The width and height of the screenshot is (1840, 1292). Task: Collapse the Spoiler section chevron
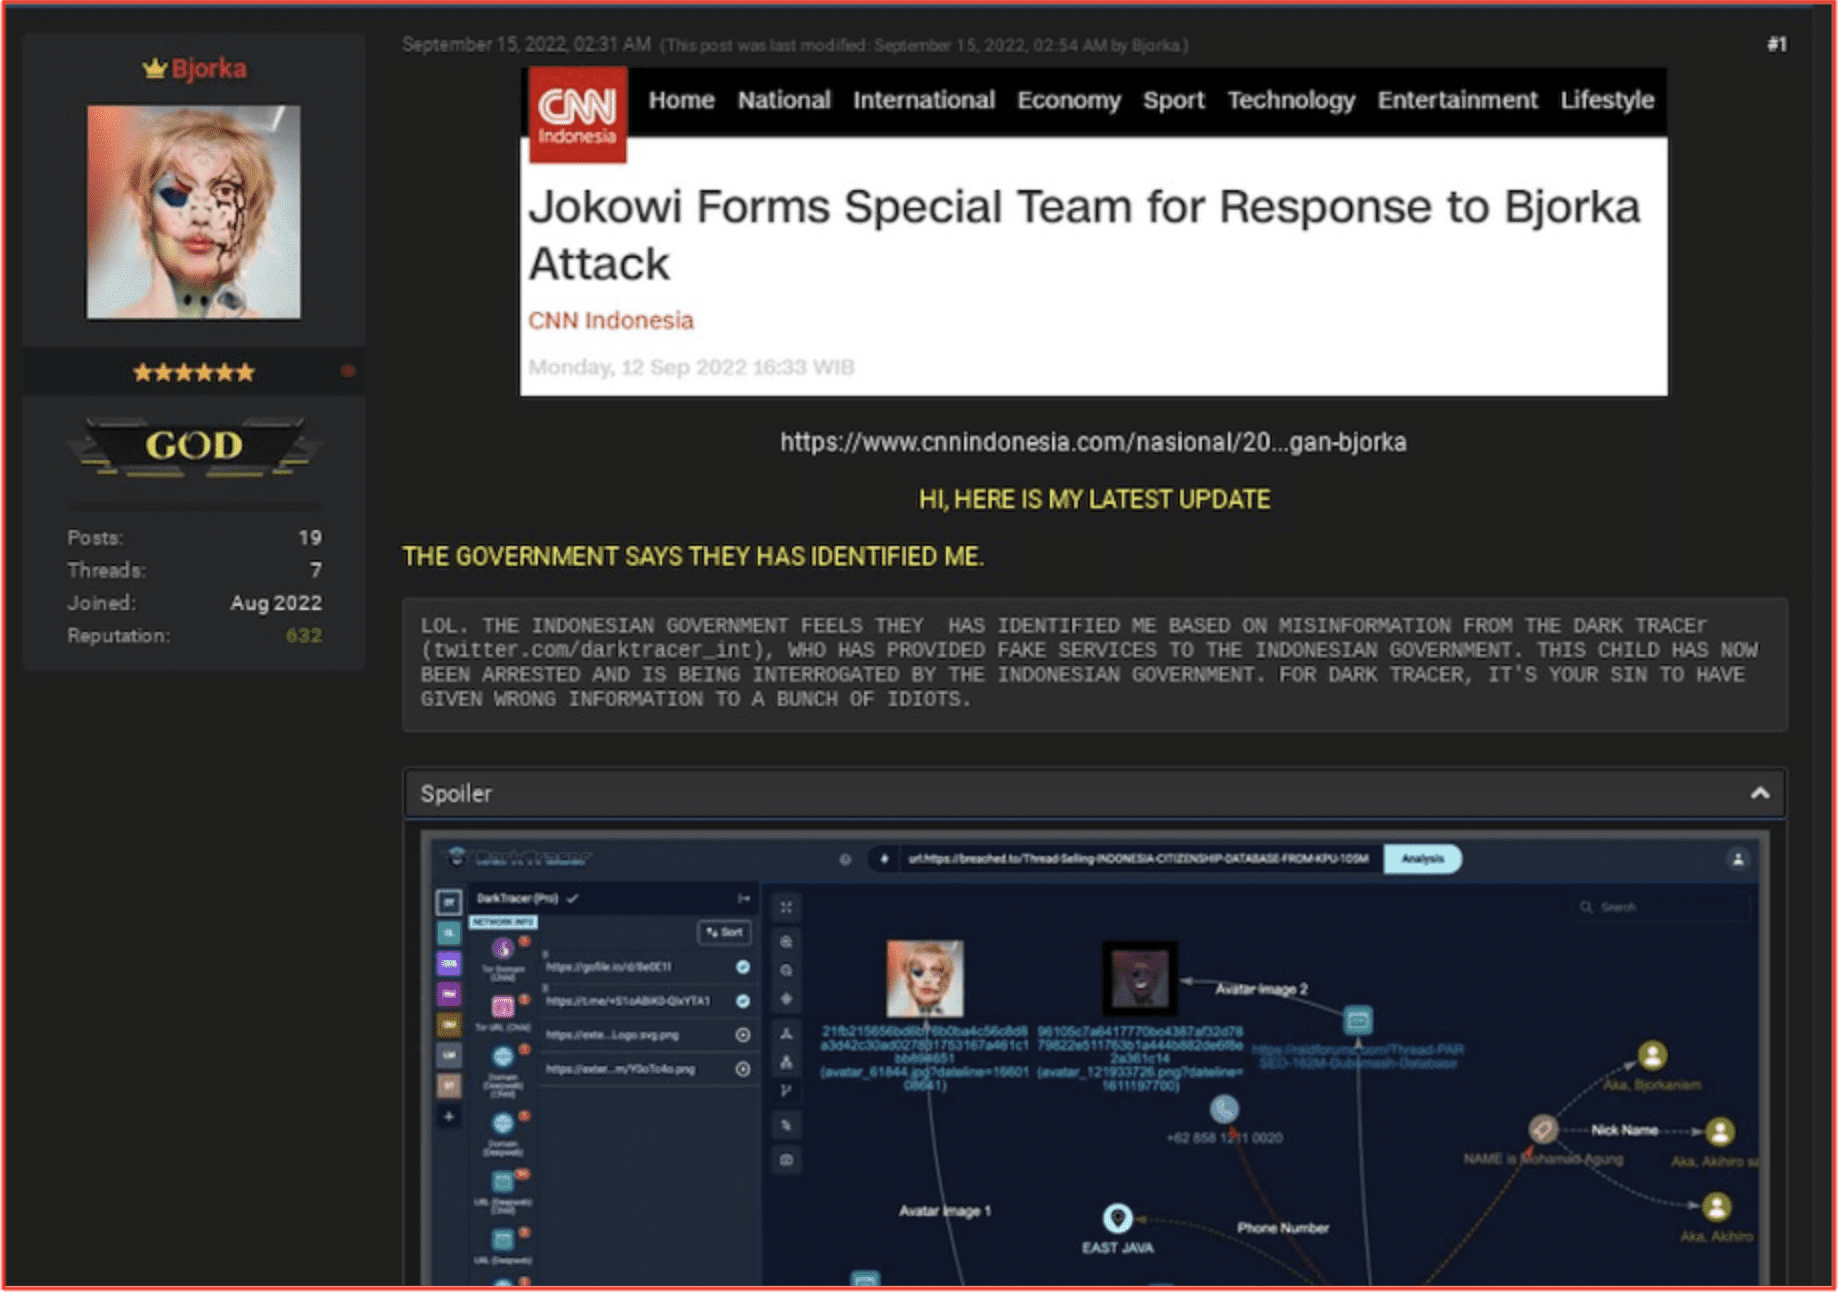pyautogui.click(x=1760, y=793)
